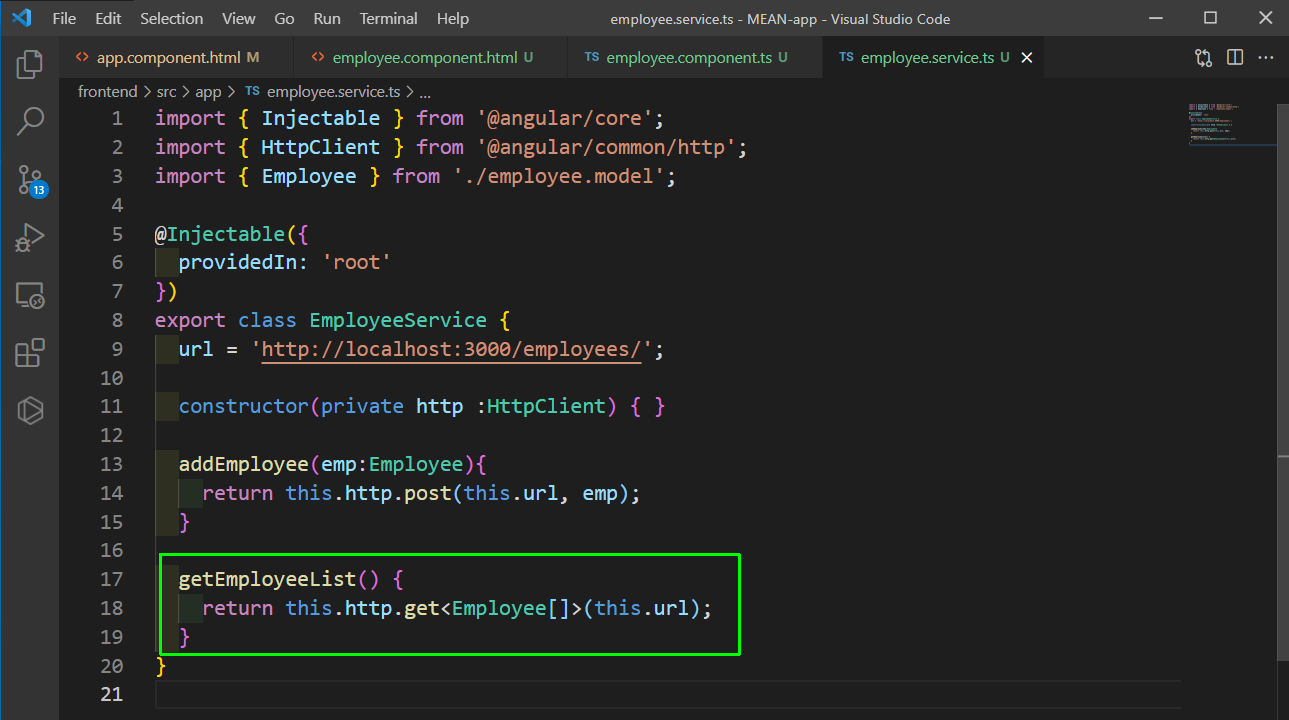
Task: Close the employee.service.ts tab
Action: [1026, 58]
